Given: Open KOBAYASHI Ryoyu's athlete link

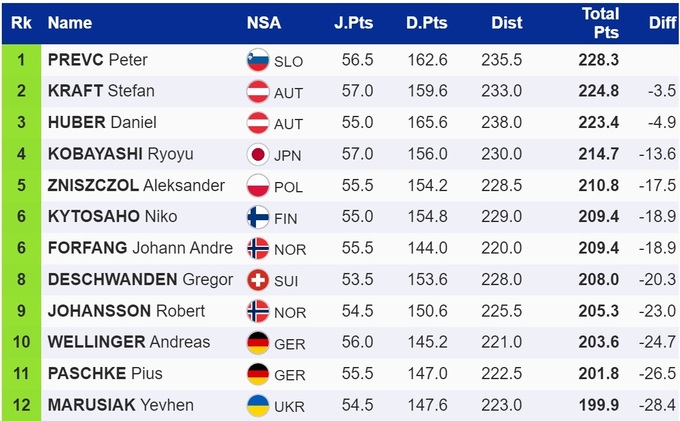Looking at the screenshot, I should [120, 154].
